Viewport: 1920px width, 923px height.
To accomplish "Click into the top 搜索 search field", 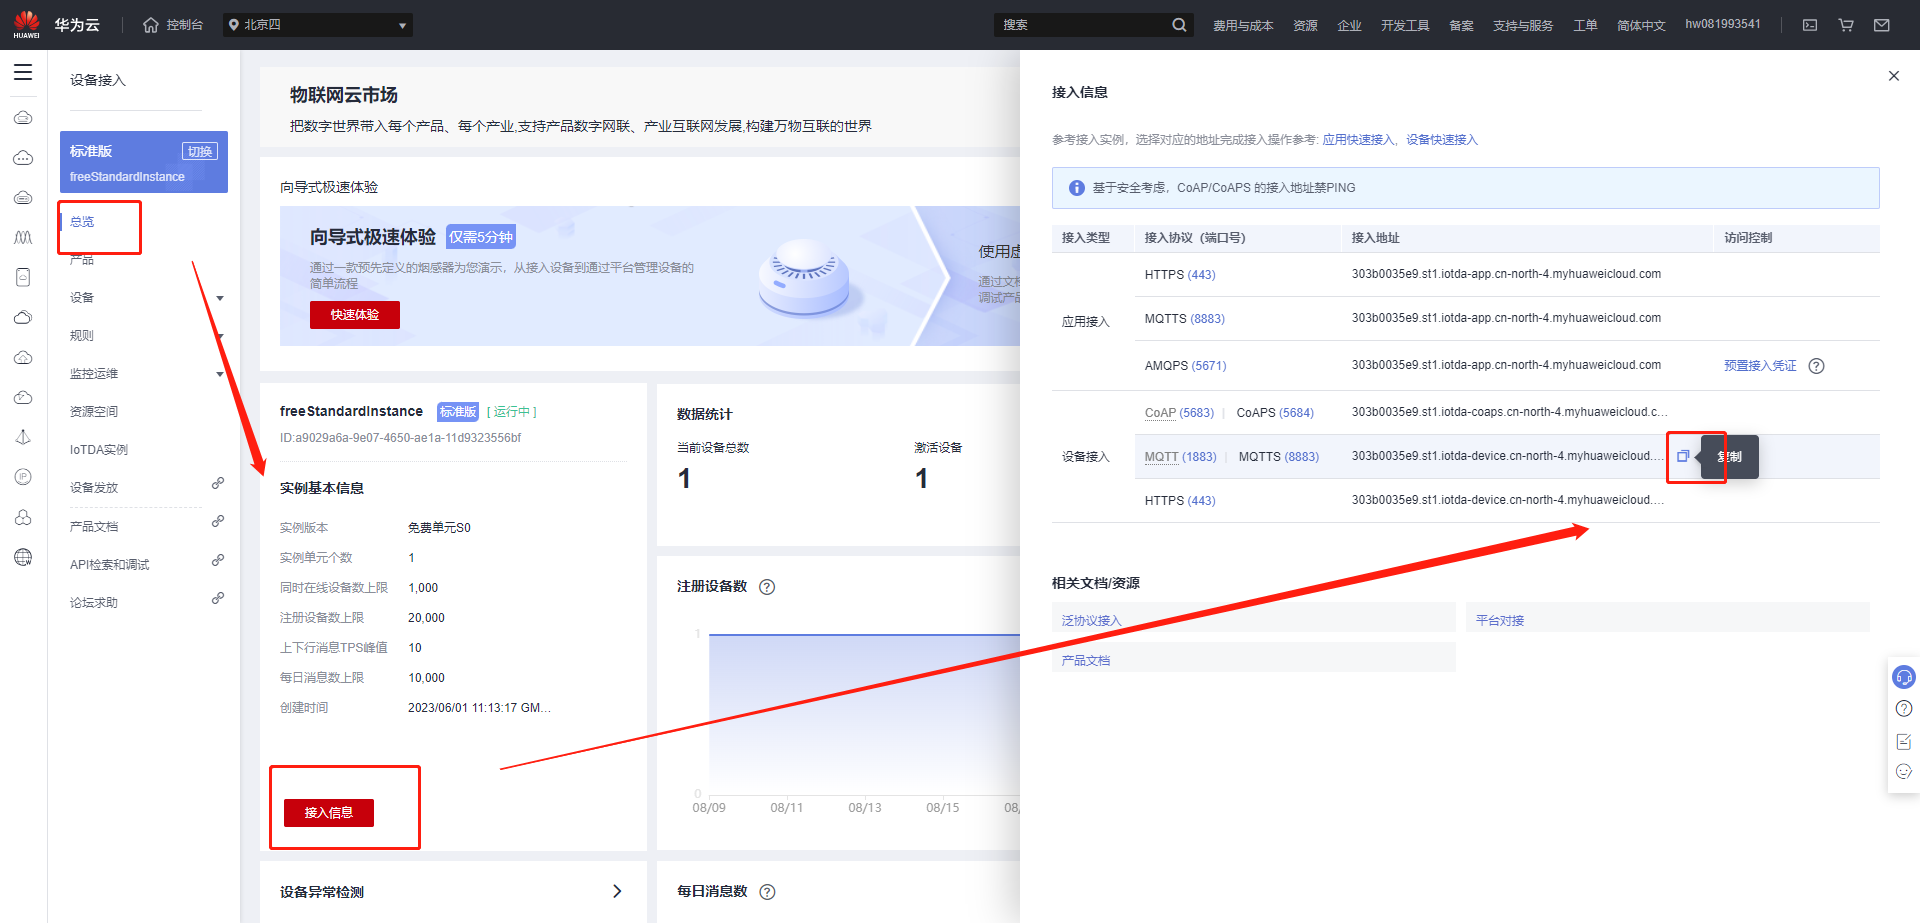I will coord(1083,25).
